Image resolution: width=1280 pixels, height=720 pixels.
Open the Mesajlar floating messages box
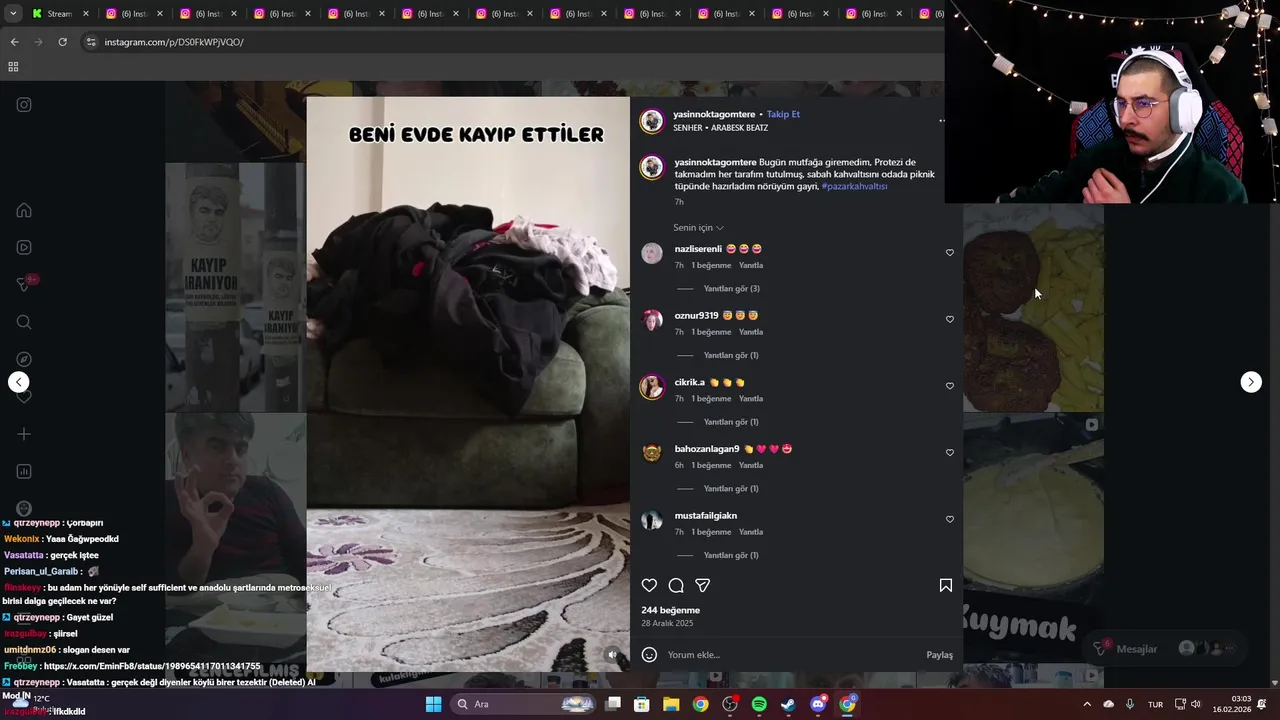(x=1165, y=649)
